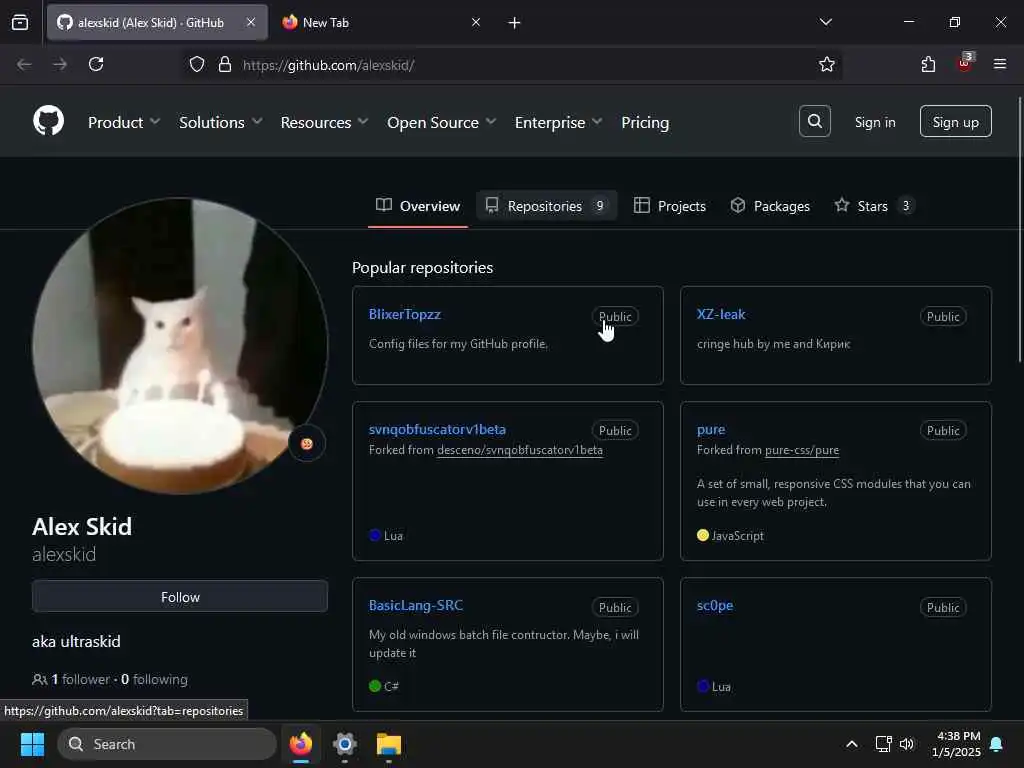Click Alex Skid's profile avatar picture

pos(180,346)
